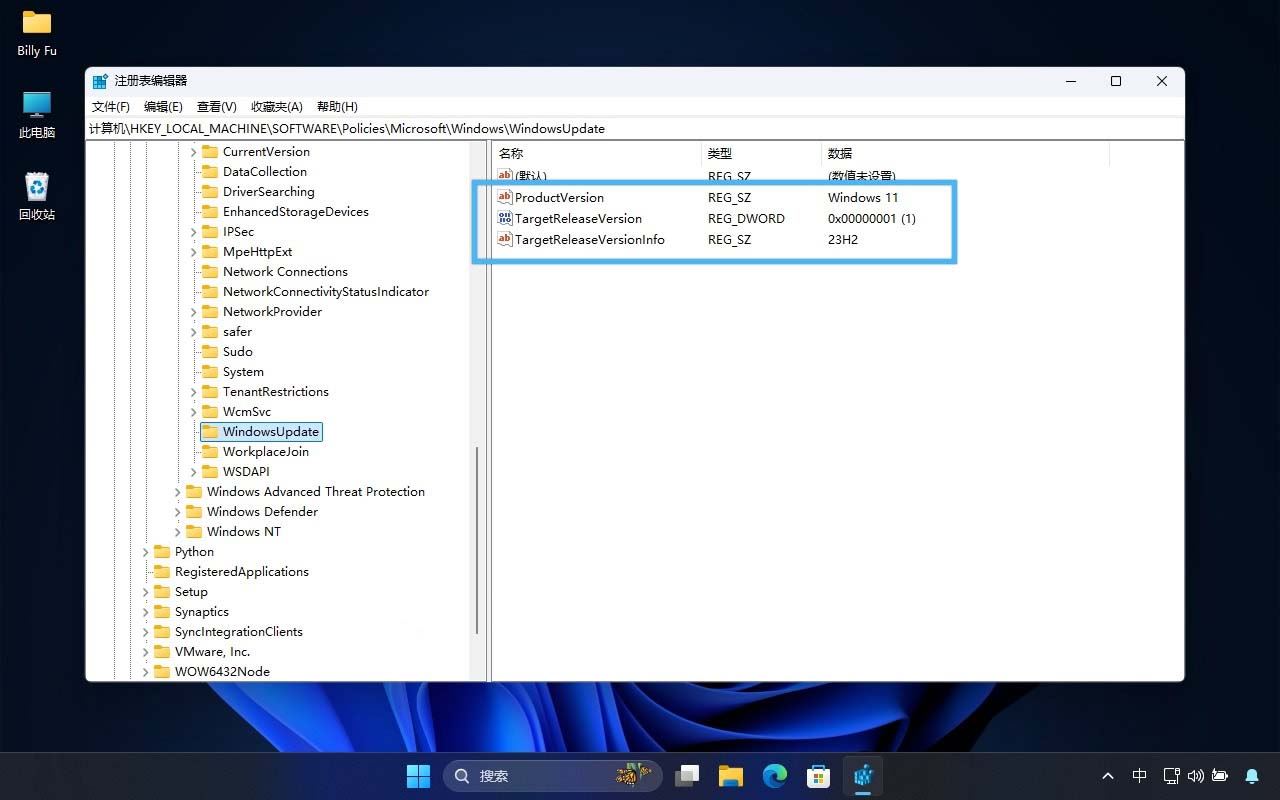The image size is (1280, 800).
Task: Open the 帮助(H) menu
Action: click(x=337, y=107)
